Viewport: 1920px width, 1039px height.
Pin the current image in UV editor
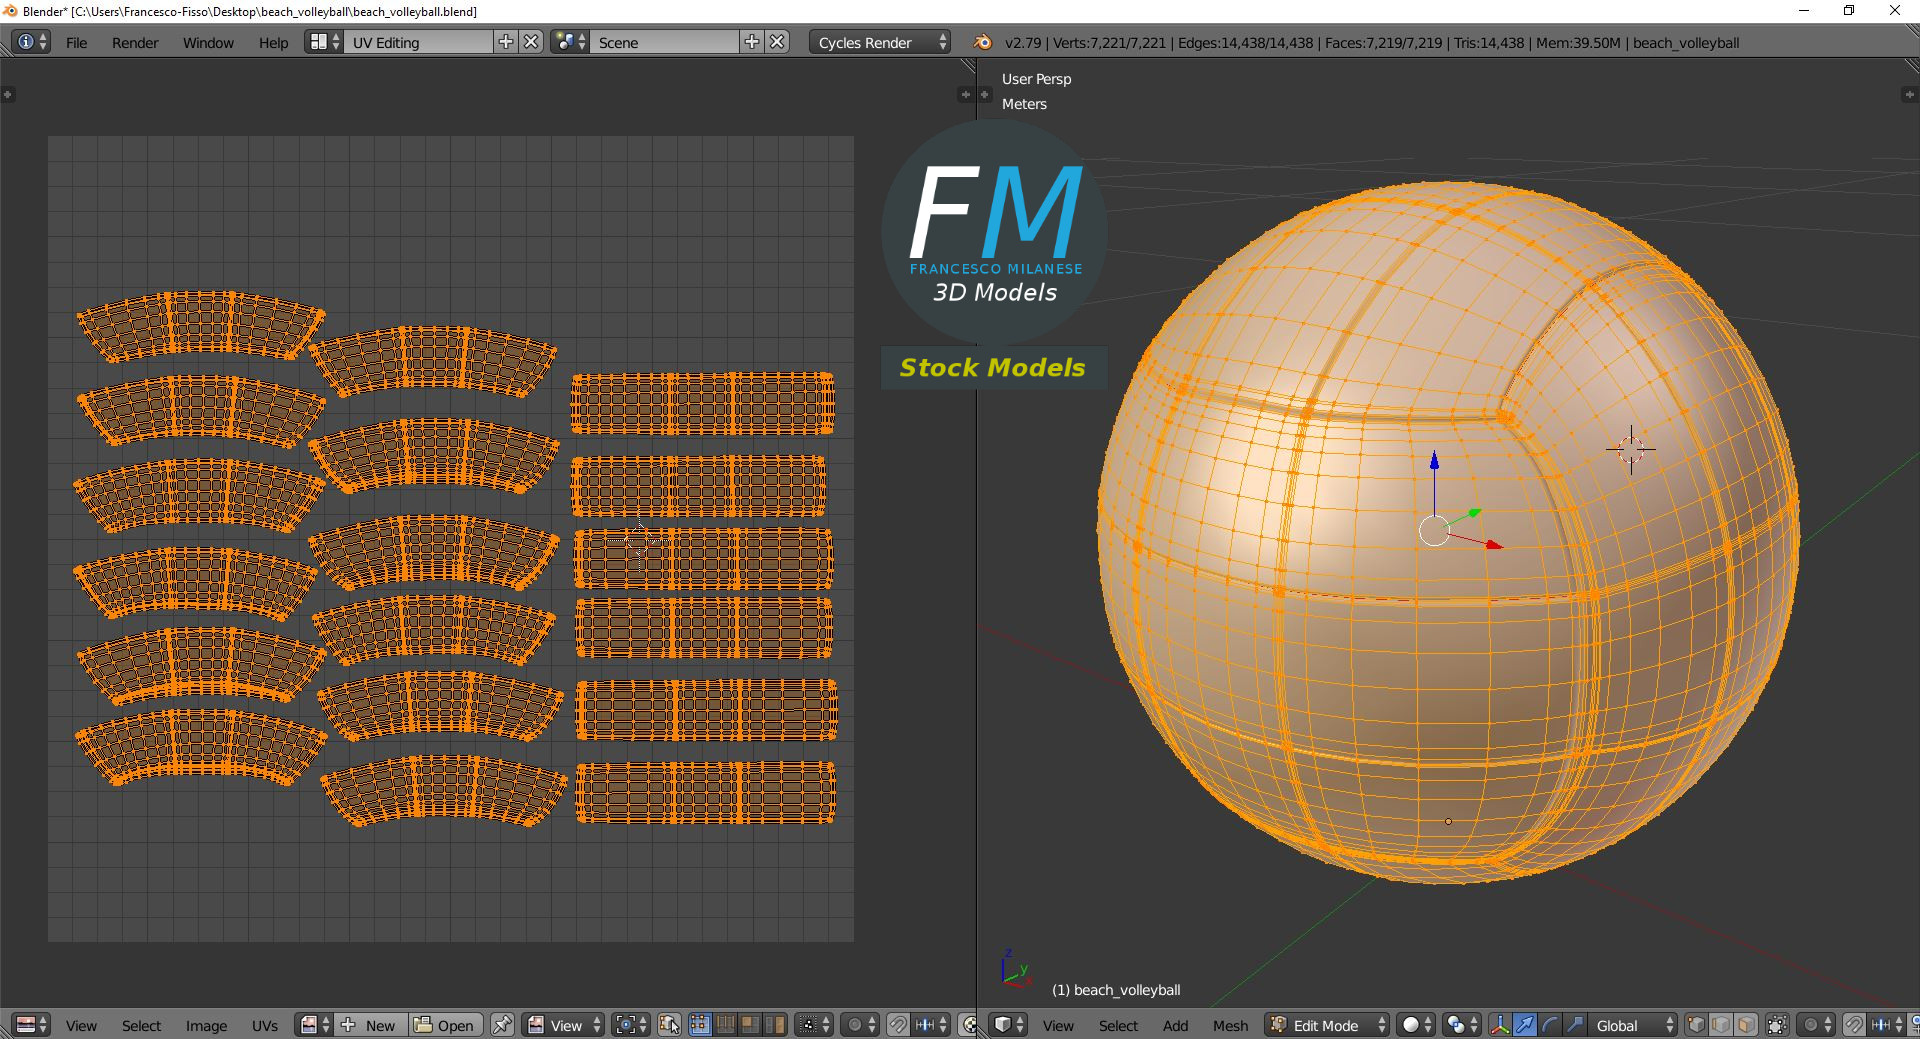[502, 1025]
